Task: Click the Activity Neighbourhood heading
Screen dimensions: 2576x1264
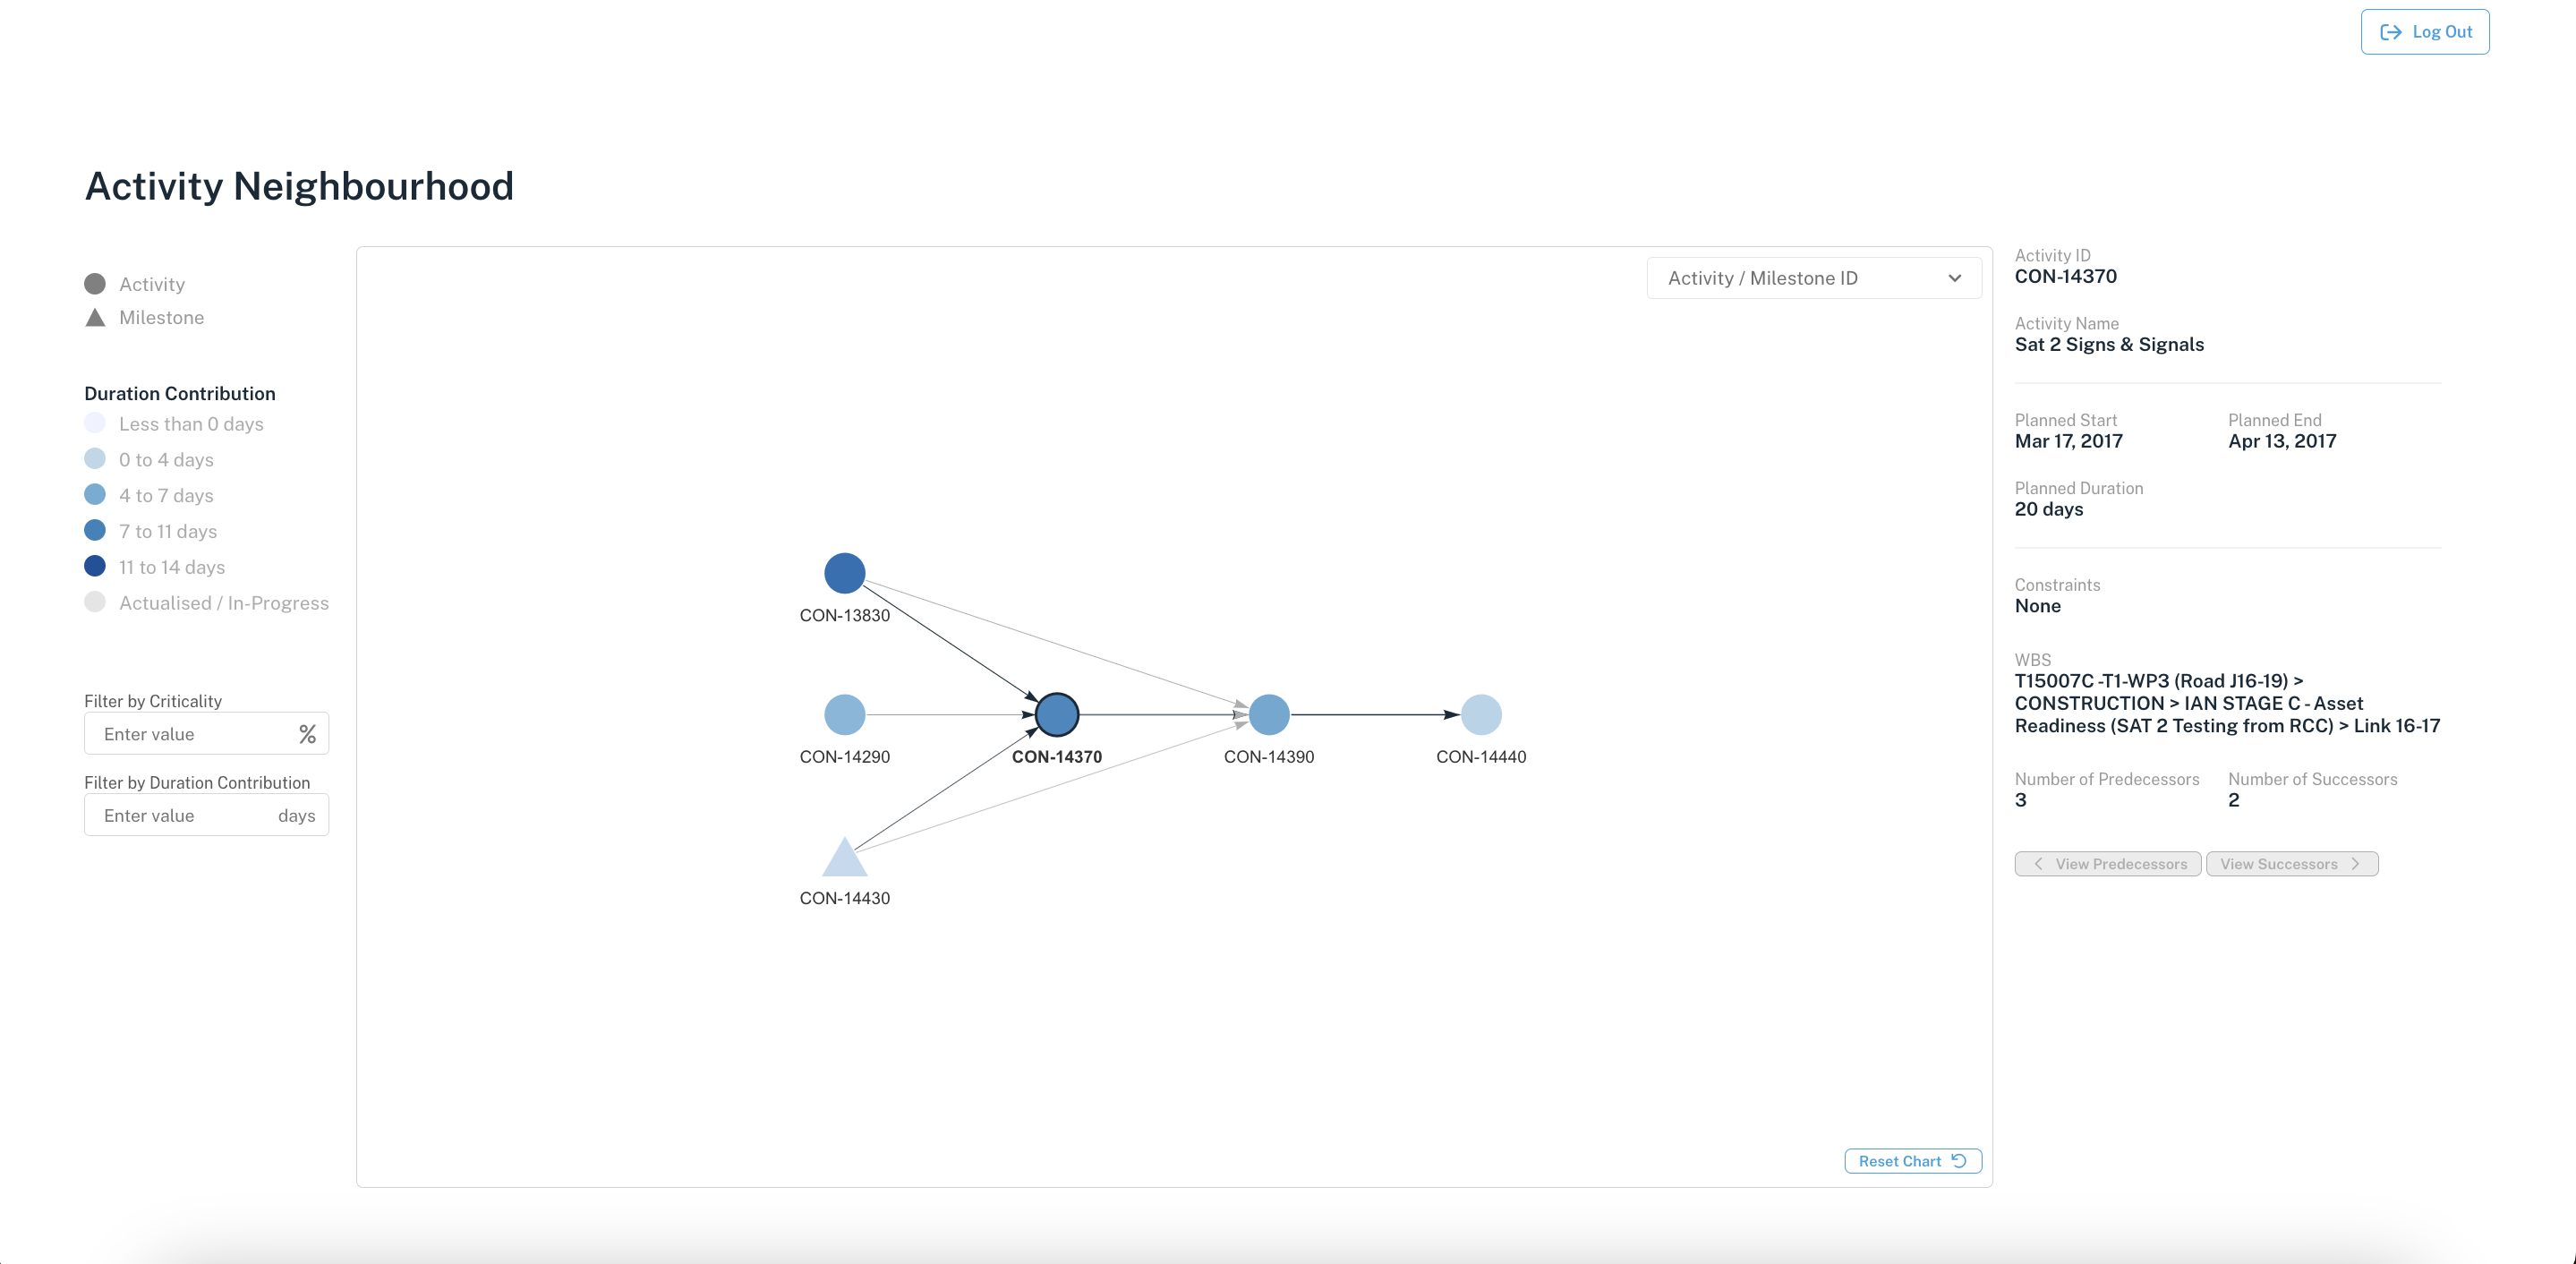Action: point(299,186)
